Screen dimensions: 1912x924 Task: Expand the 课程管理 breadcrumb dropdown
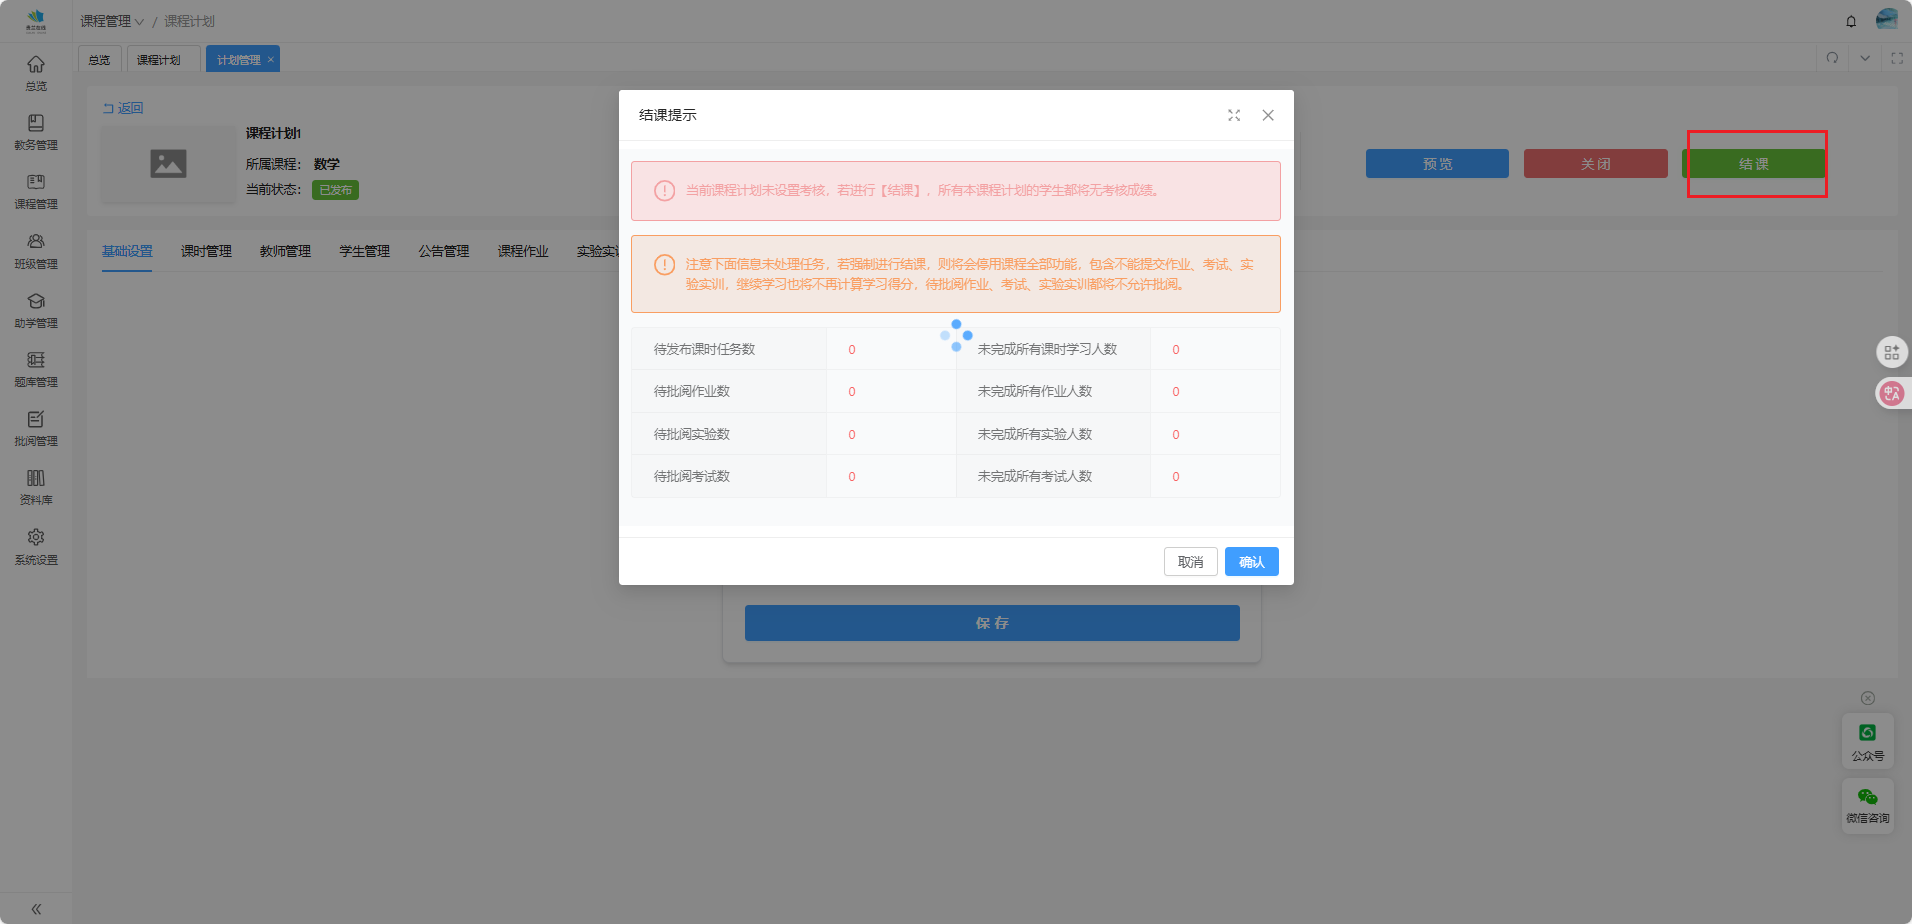point(112,21)
